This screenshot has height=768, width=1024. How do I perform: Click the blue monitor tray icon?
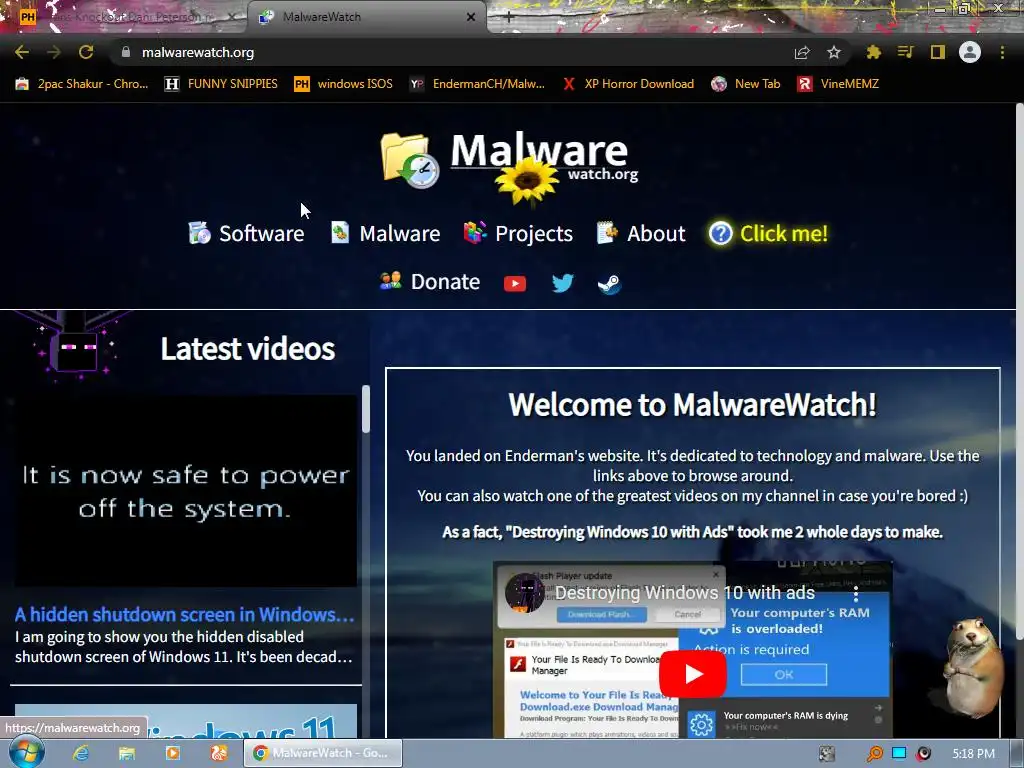(x=899, y=753)
